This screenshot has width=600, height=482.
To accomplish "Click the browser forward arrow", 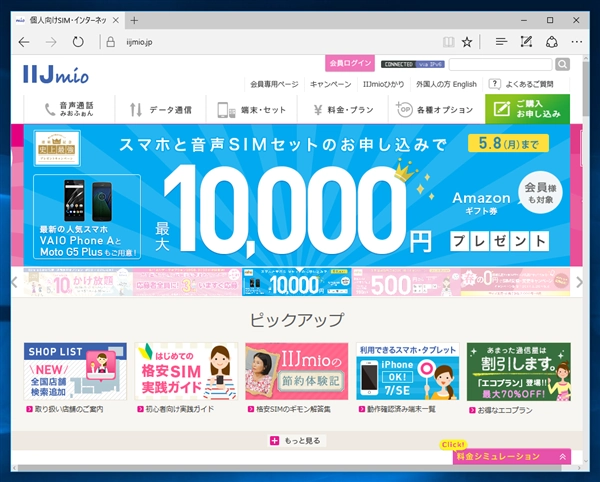I will pyautogui.click(x=51, y=42).
